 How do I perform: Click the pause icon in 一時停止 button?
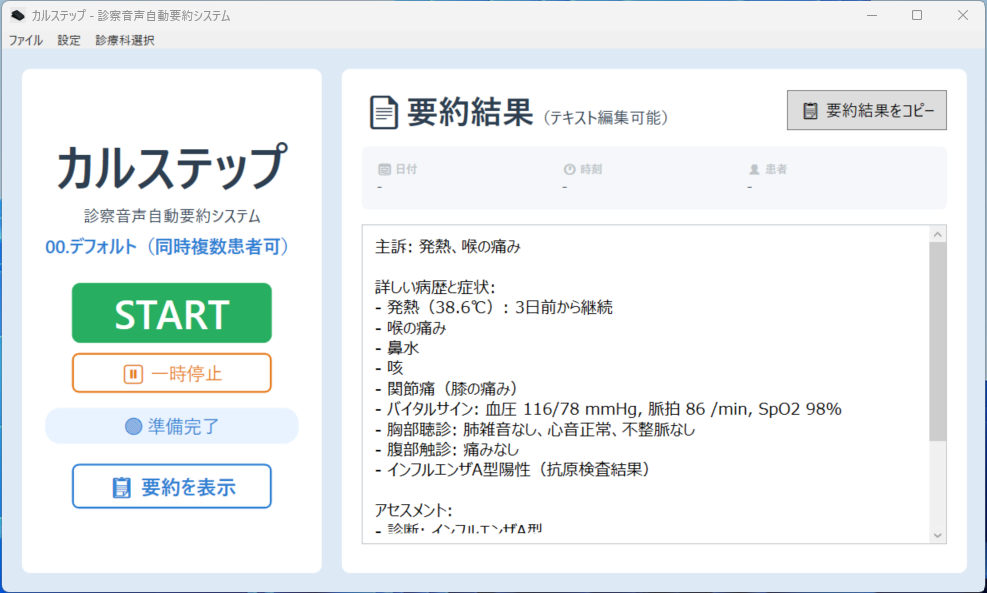pos(133,374)
